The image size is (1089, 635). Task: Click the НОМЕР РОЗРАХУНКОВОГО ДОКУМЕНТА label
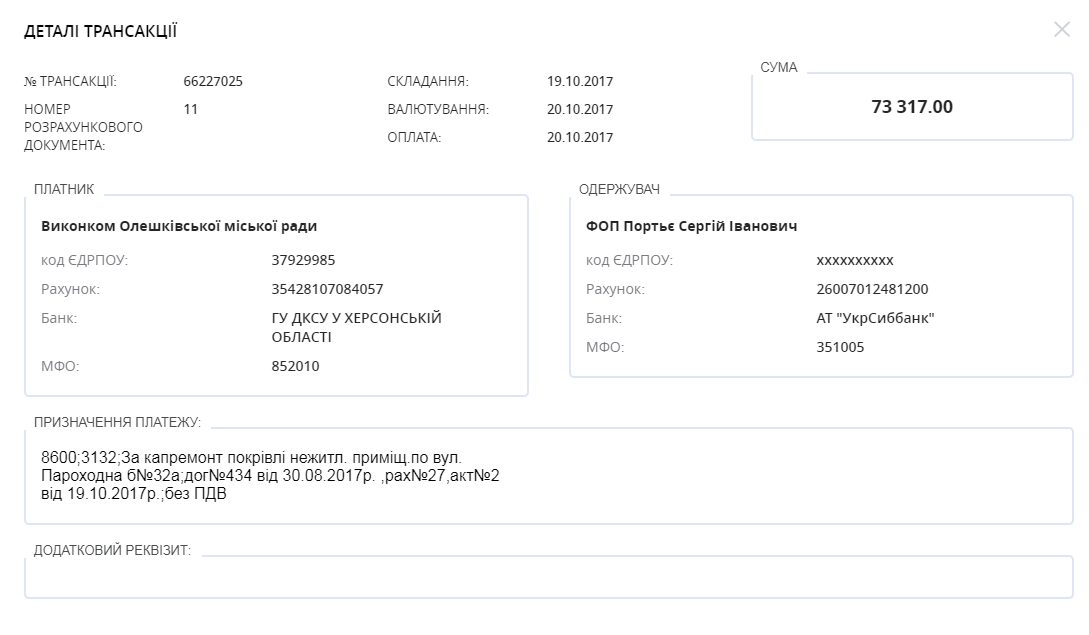83,127
